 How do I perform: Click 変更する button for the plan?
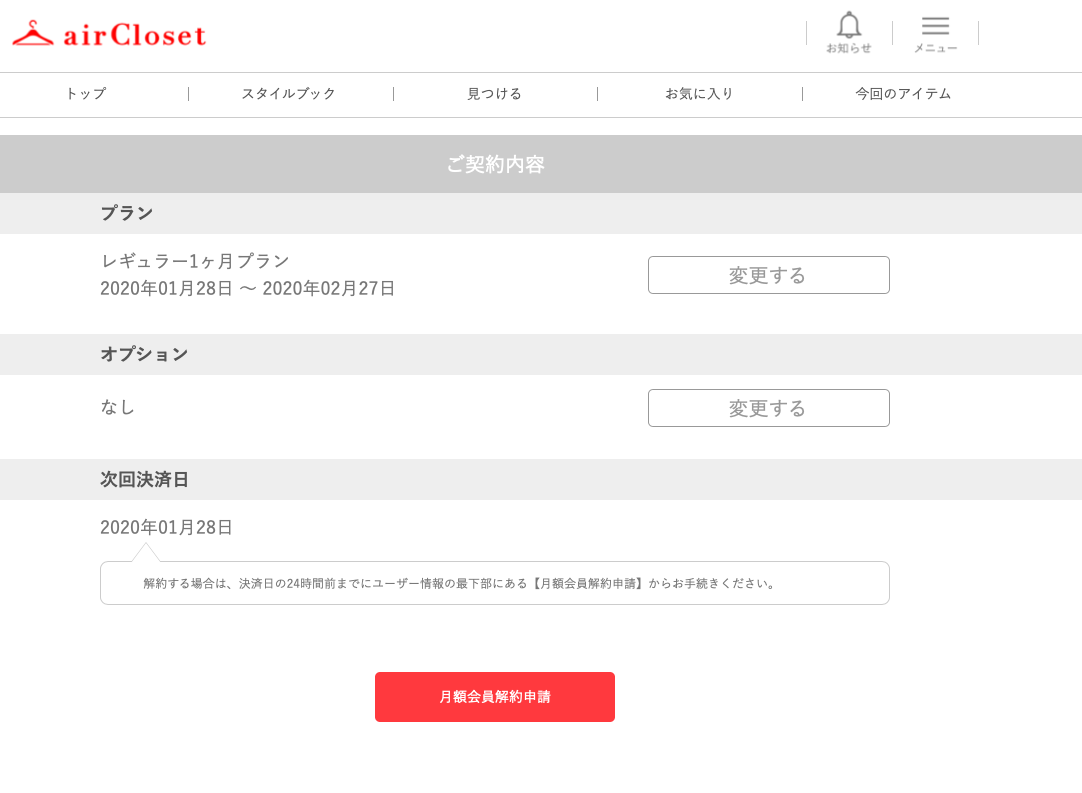769,275
